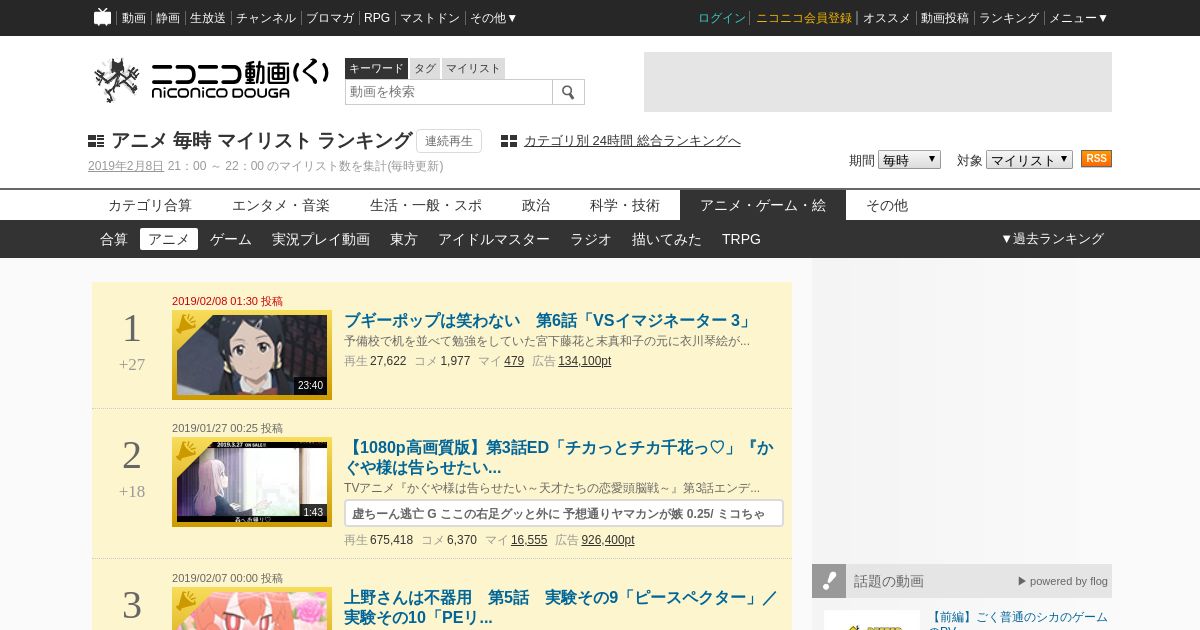Viewport: 1200px width, 630px height.
Task: Click ニコニコ会員登録 link
Action: point(804,18)
